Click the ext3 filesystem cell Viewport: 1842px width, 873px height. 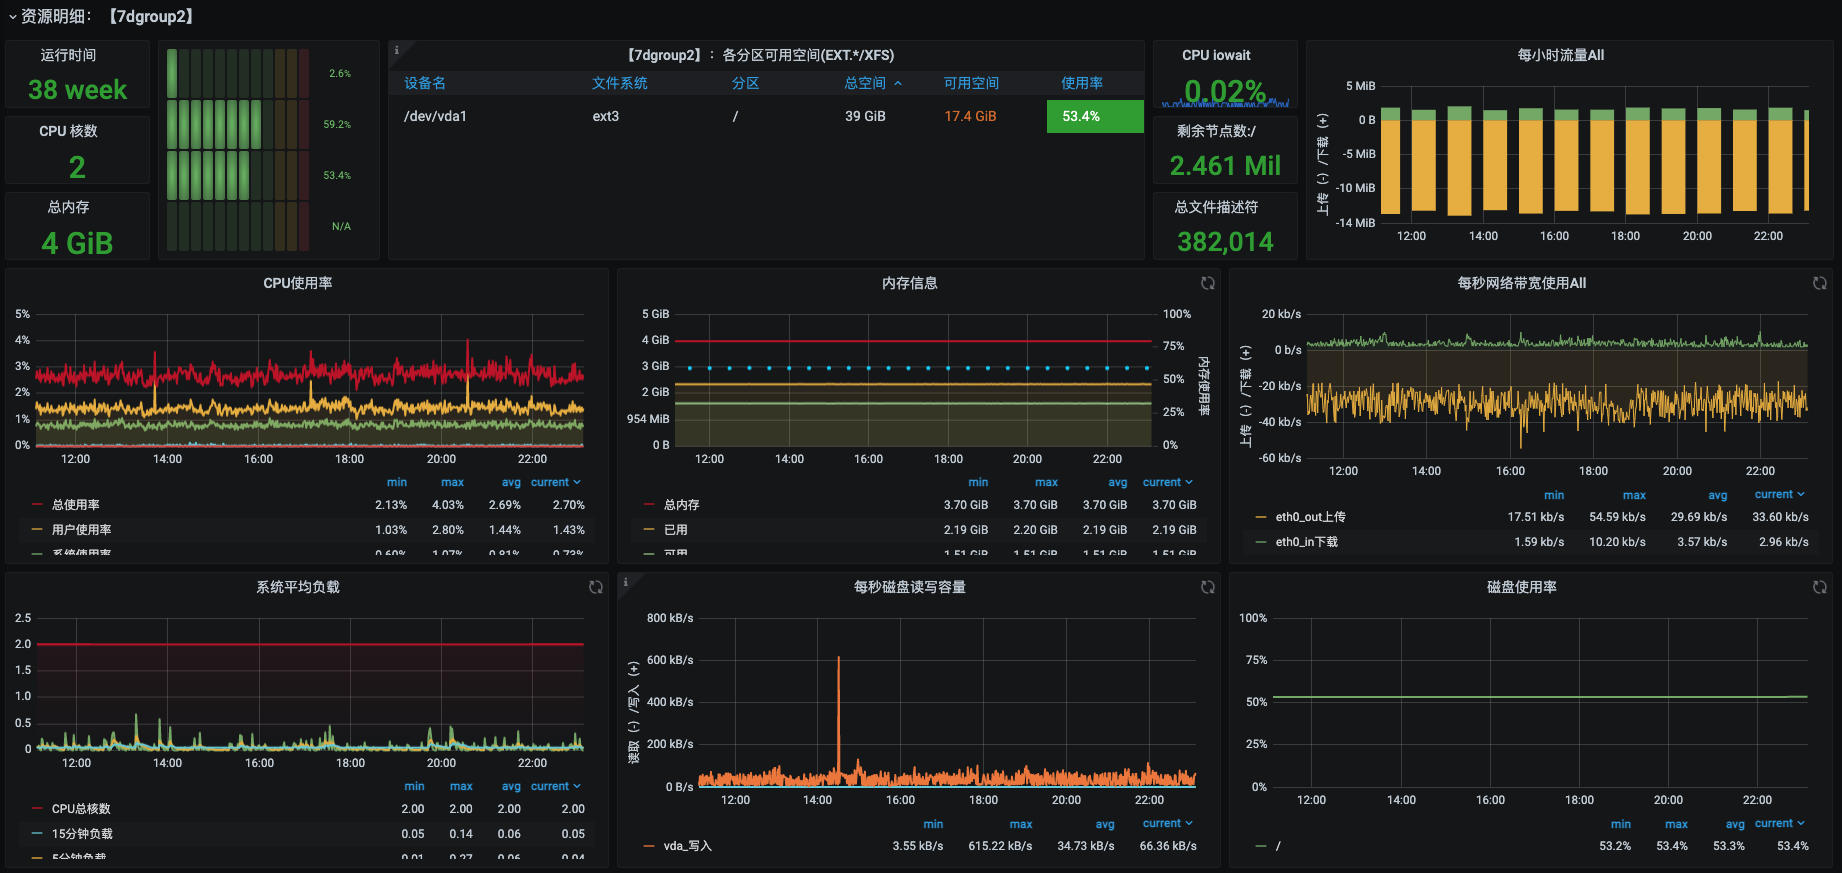pos(606,116)
